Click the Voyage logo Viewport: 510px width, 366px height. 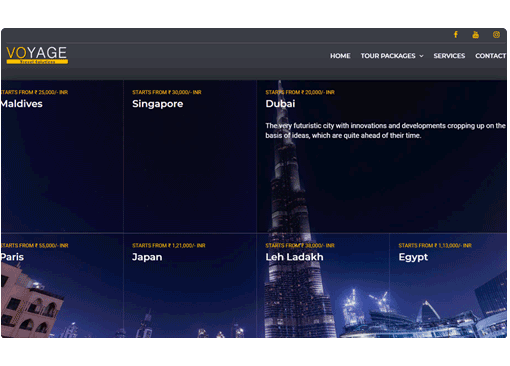[37, 55]
